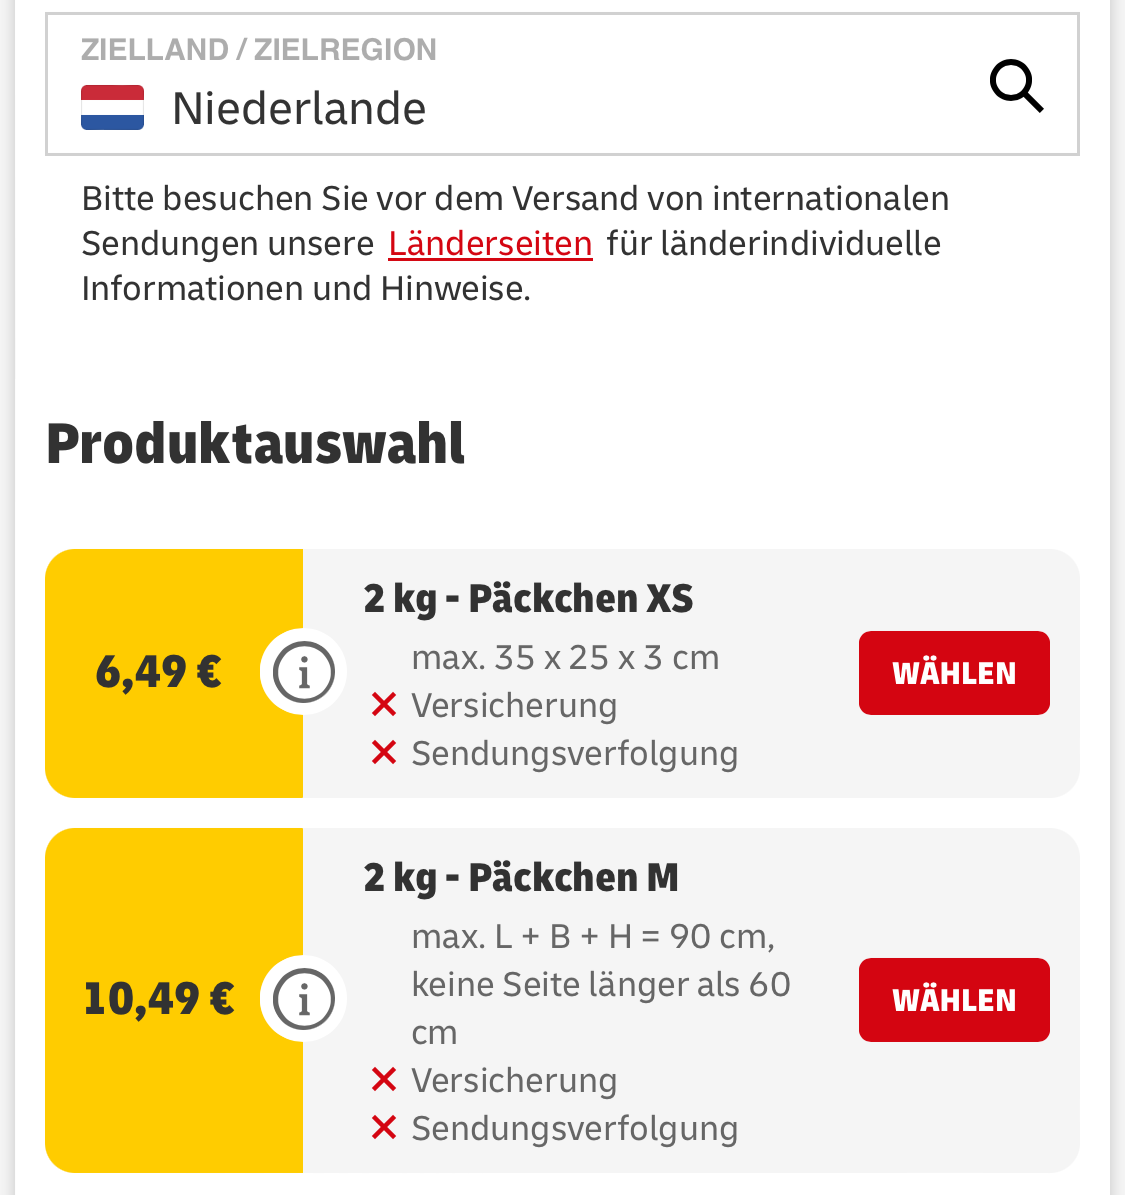
Task: Click the "max. 35 x 25 x 3 cm" text
Action: (565, 657)
